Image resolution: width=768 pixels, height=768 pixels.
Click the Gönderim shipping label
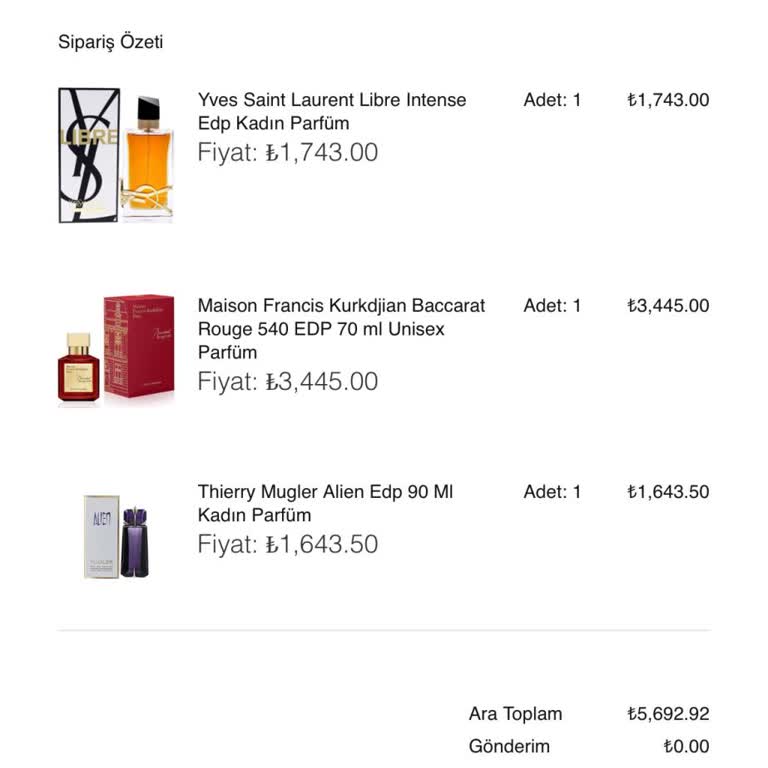pyautogui.click(x=509, y=746)
